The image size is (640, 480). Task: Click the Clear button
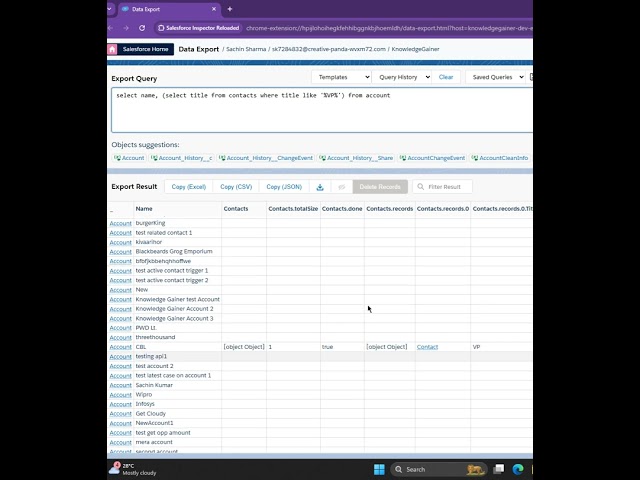point(446,77)
